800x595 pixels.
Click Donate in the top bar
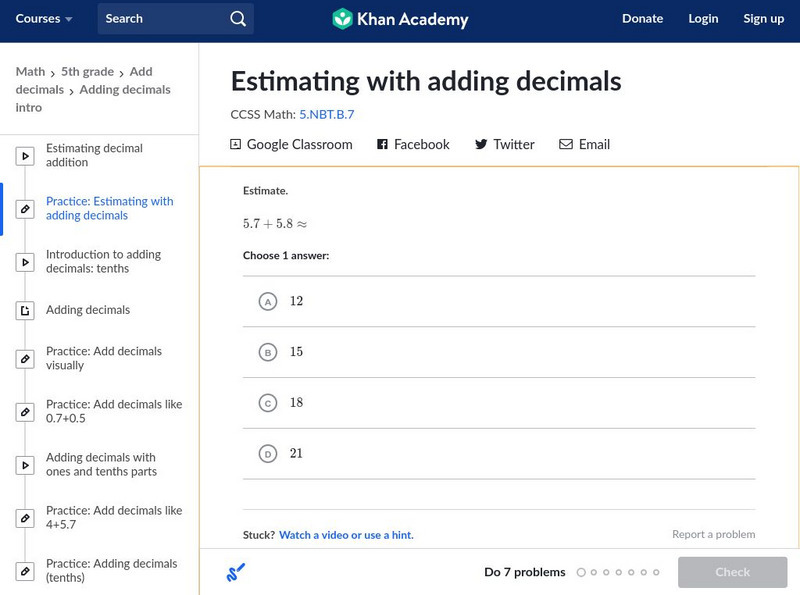642,19
